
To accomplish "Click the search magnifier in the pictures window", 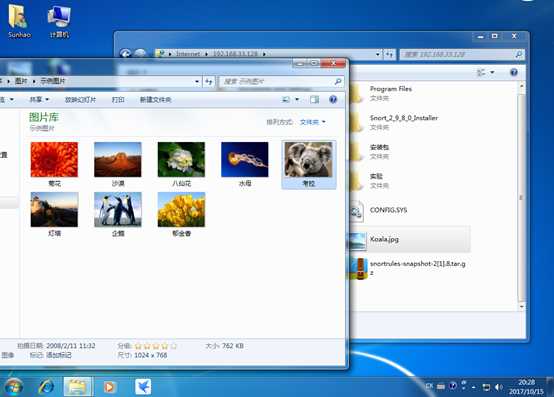I will 338,82.
